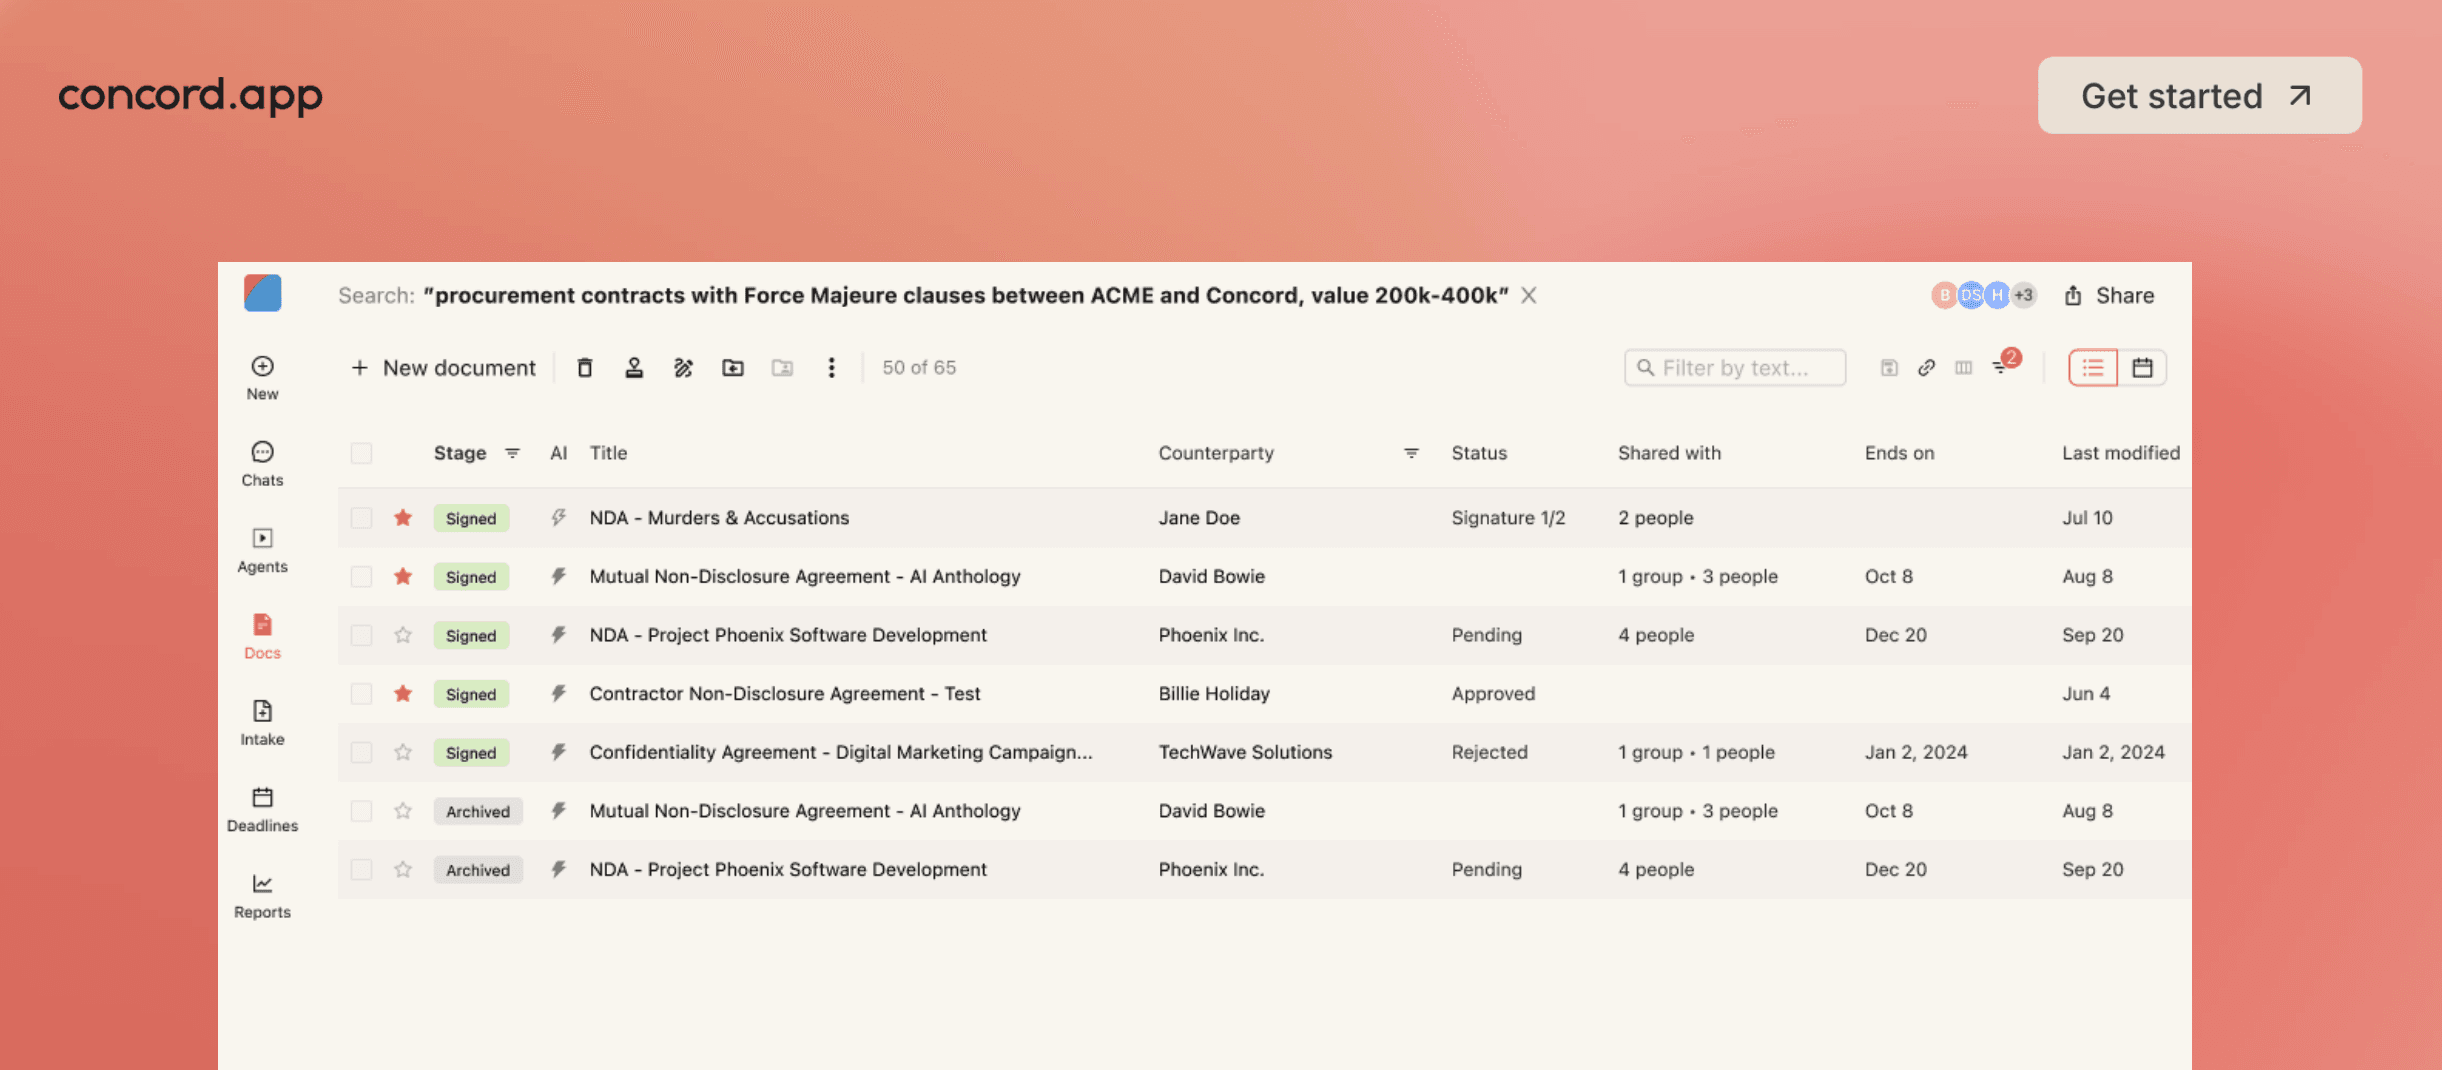Open Contractor Non-Disclosure Agreement - Test

[x=785, y=694]
